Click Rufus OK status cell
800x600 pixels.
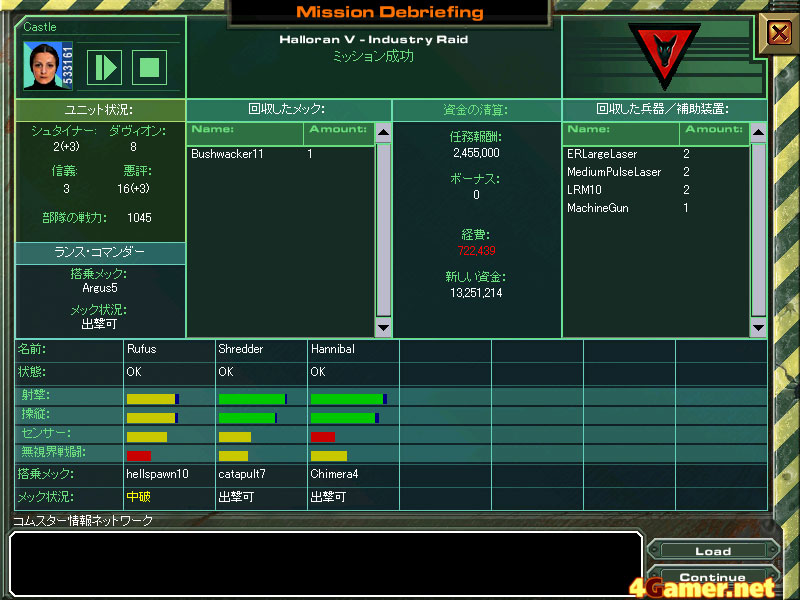169,372
